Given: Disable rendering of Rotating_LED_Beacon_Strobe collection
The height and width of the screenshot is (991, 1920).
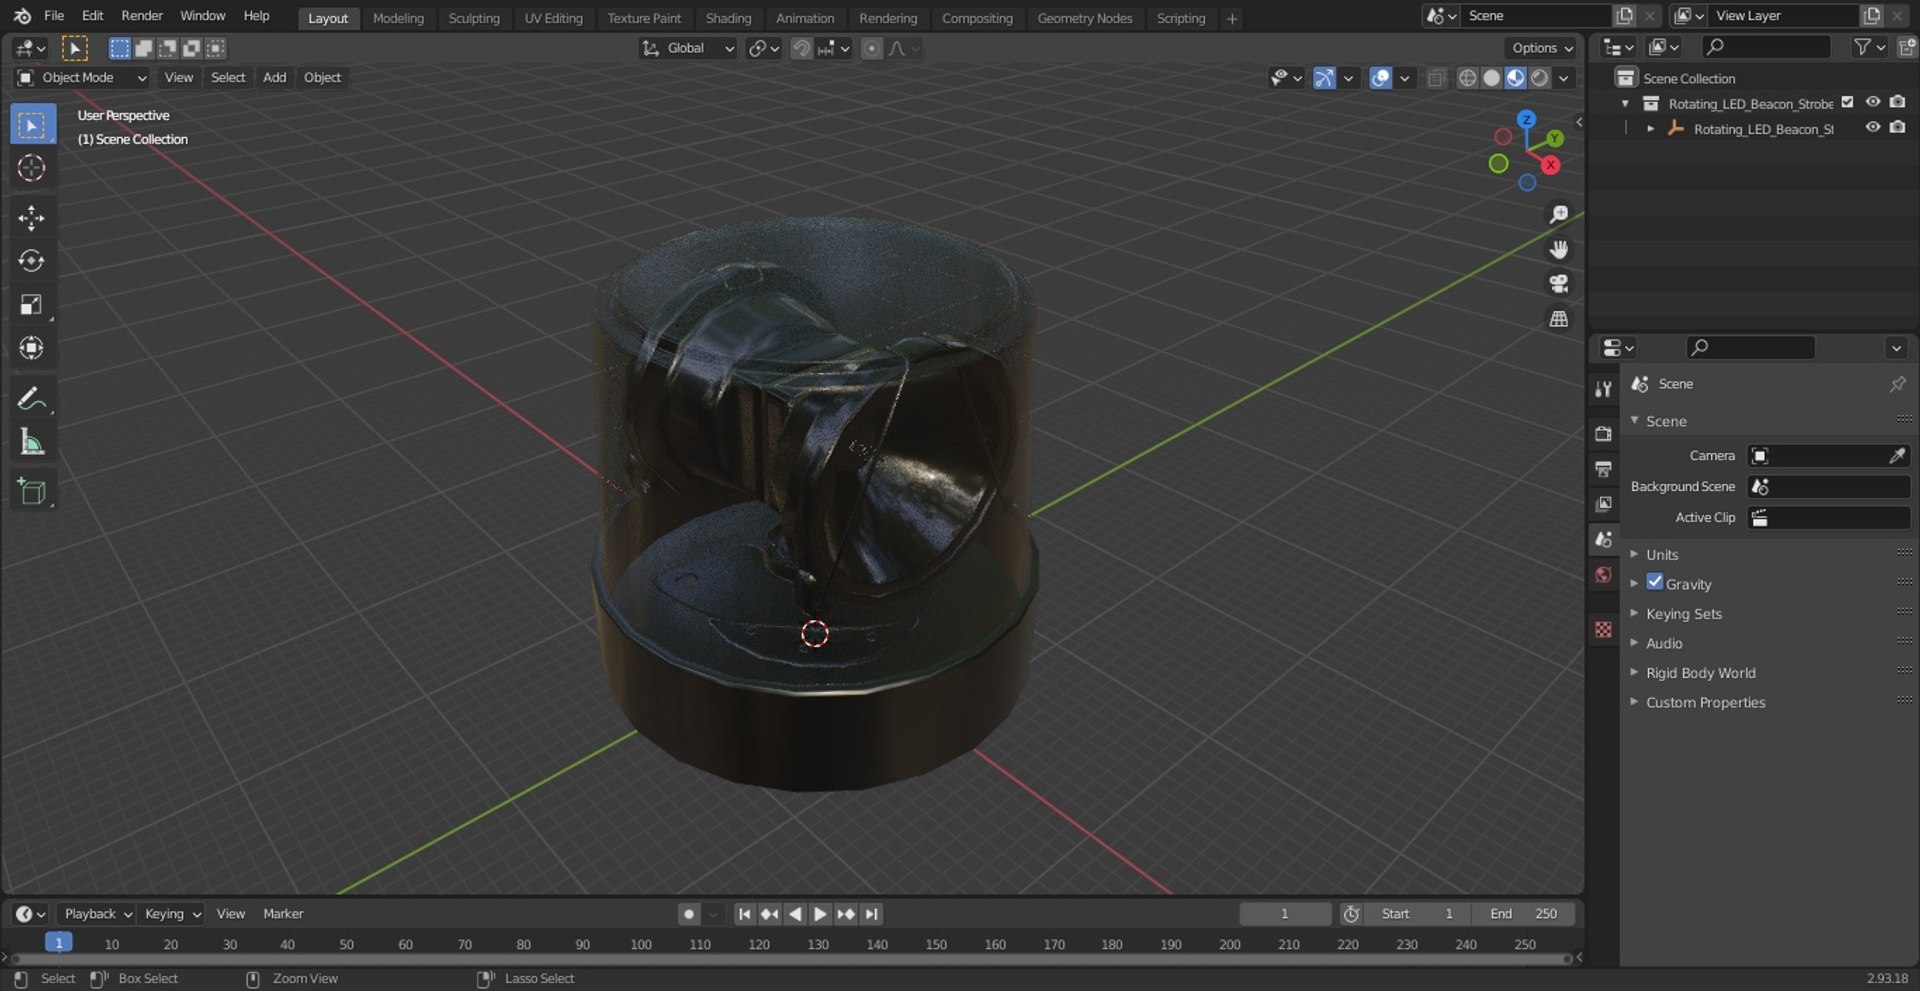Looking at the screenshot, I should tap(1898, 102).
